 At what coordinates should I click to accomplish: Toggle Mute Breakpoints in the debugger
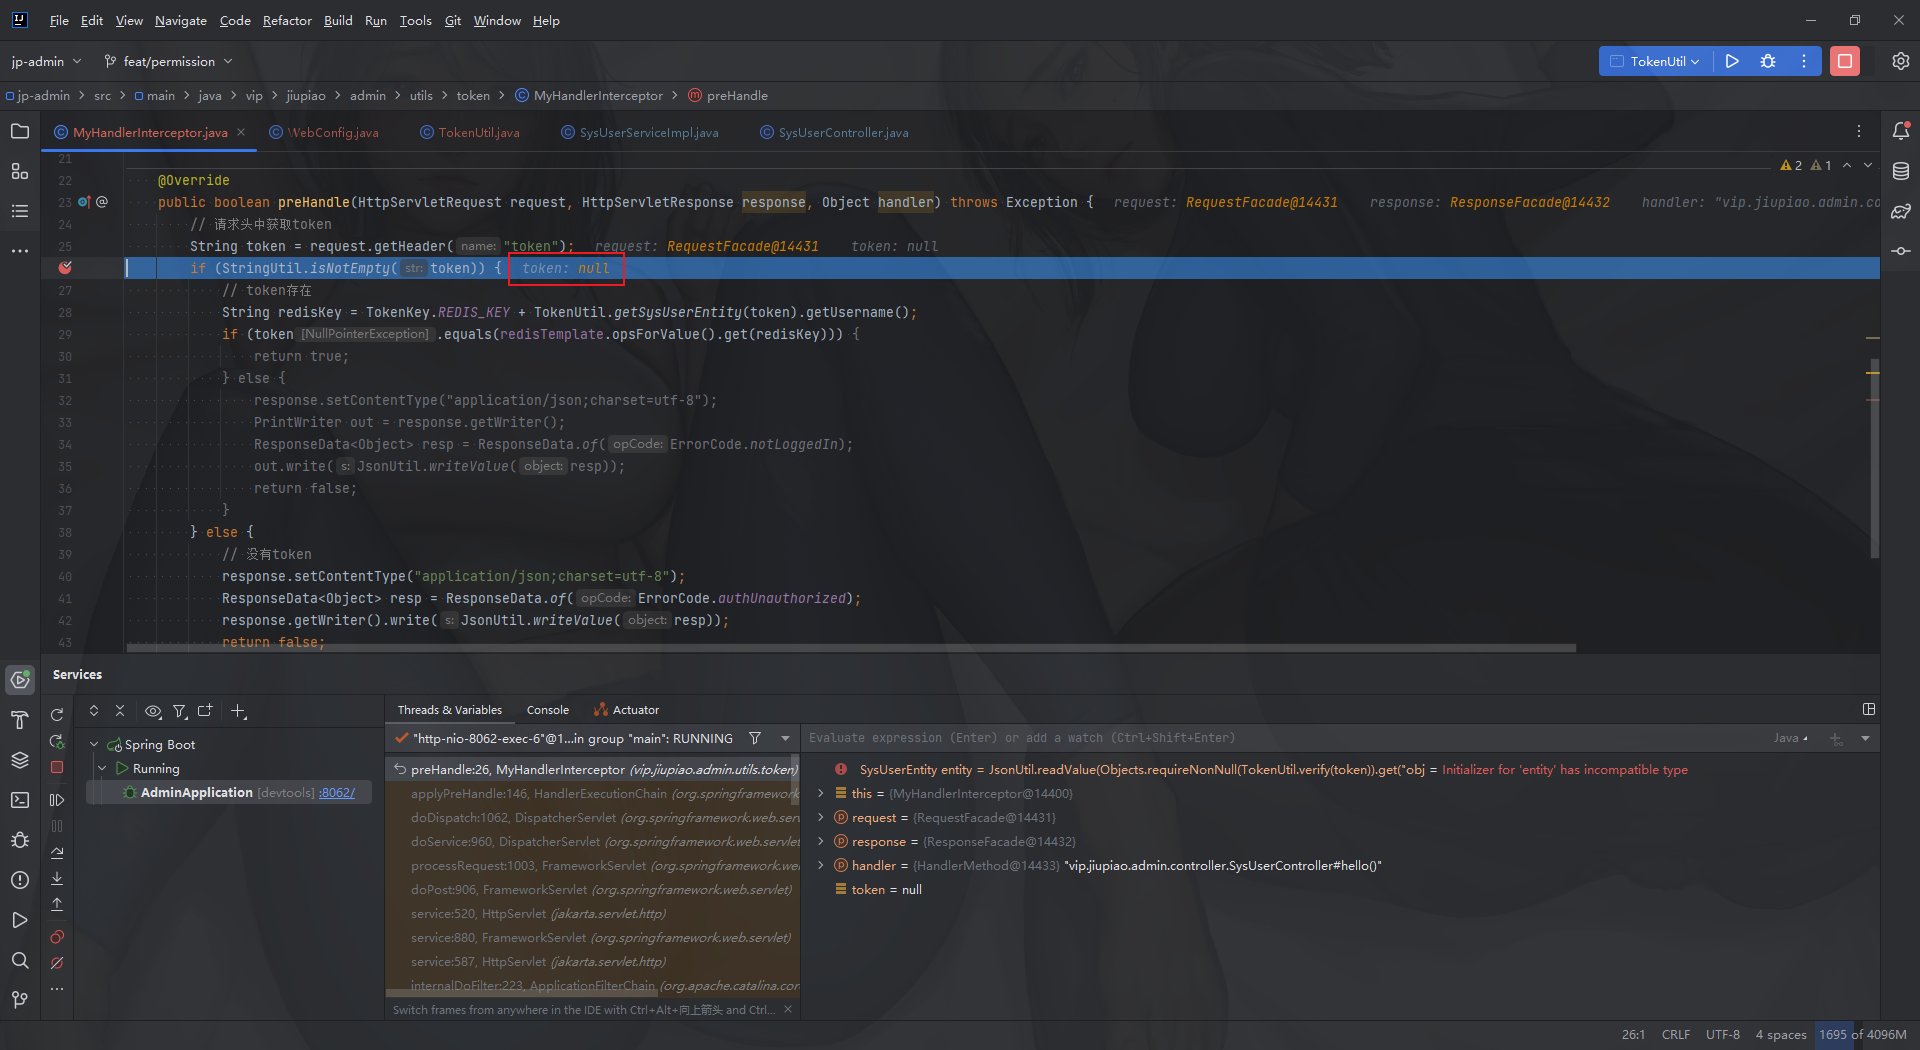tap(57, 963)
